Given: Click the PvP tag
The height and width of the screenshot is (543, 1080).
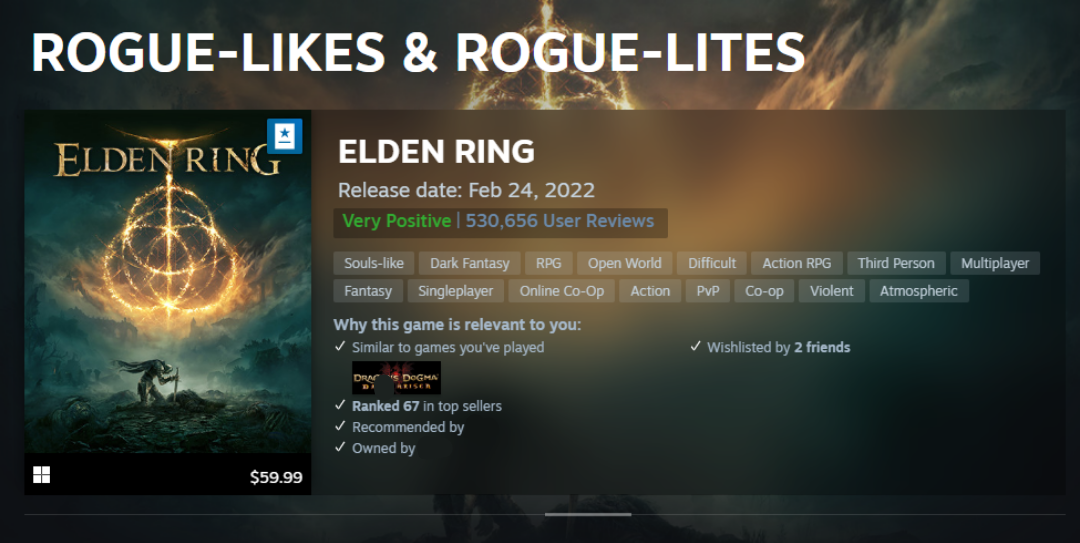Looking at the screenshot, I should [708, 291].
